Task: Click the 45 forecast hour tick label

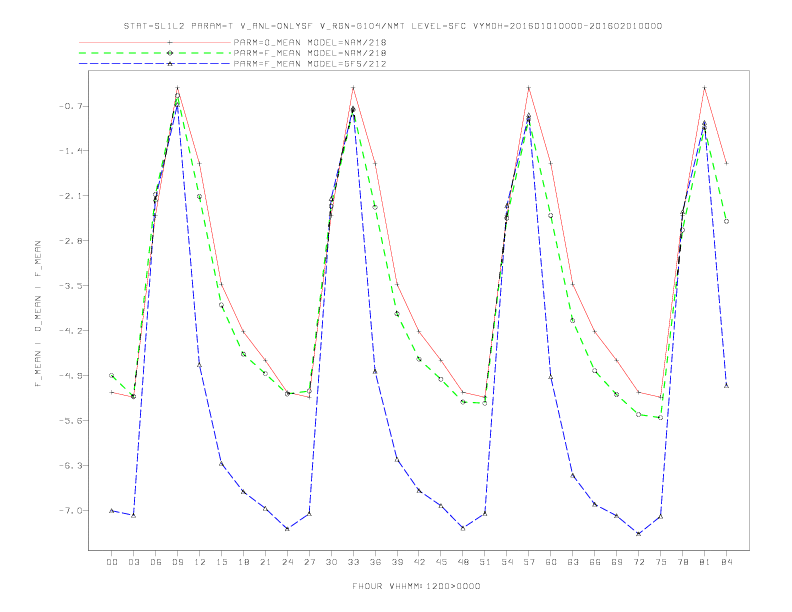Action: click(441, 562)
